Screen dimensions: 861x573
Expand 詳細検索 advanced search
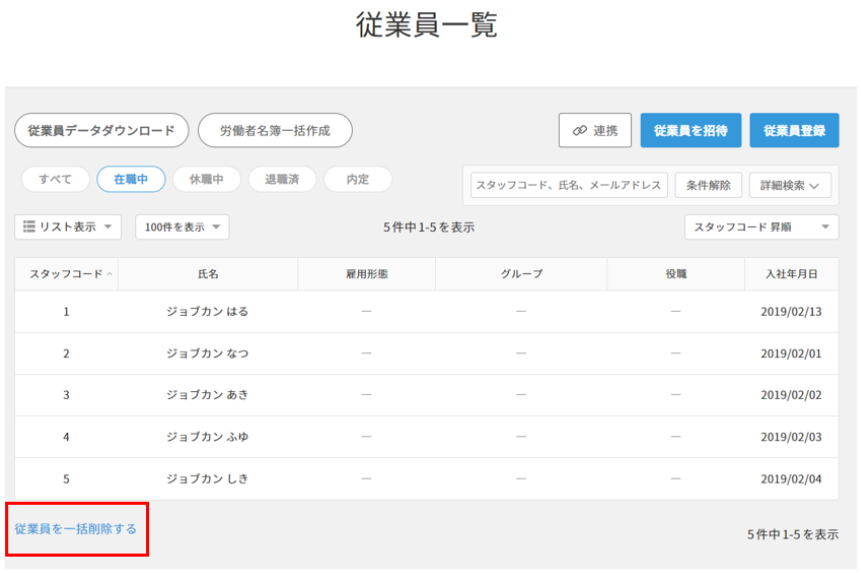point(790,185)
